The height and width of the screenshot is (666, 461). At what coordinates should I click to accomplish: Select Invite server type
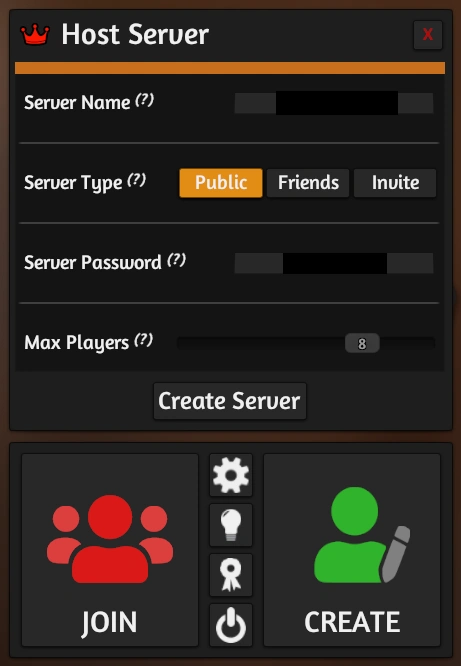(x=395, y=183)
